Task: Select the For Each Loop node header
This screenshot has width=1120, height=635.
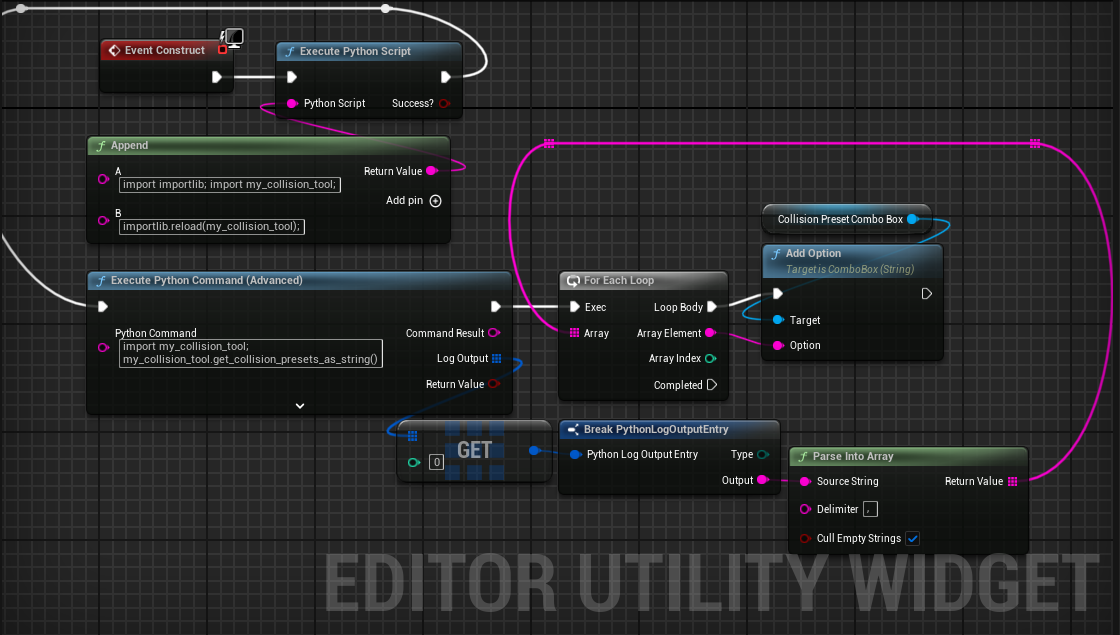Action: [644, 281]
